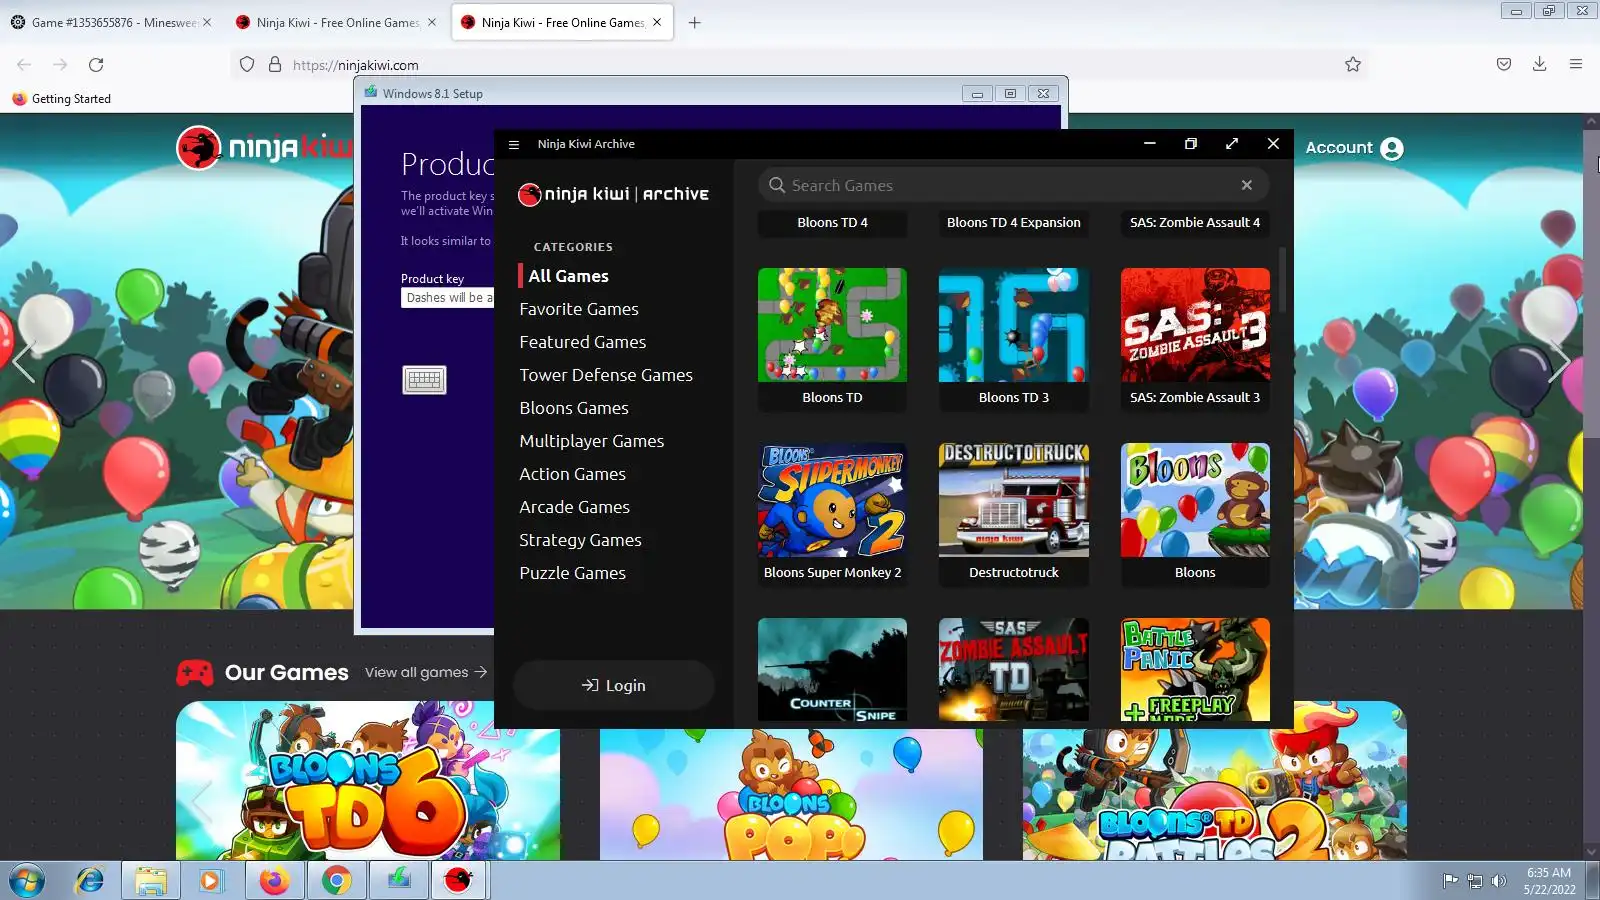Click the search magnifier icon in Archive
The width and height of the screenshot is (1600, 900).
777,185
